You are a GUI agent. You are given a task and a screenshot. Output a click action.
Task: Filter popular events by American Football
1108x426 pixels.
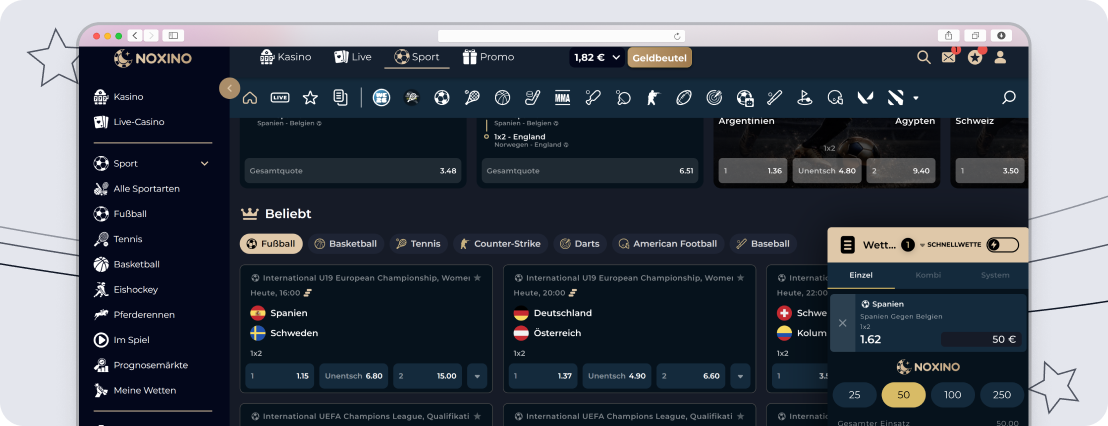pyautogui.click(x=668, y=244)
